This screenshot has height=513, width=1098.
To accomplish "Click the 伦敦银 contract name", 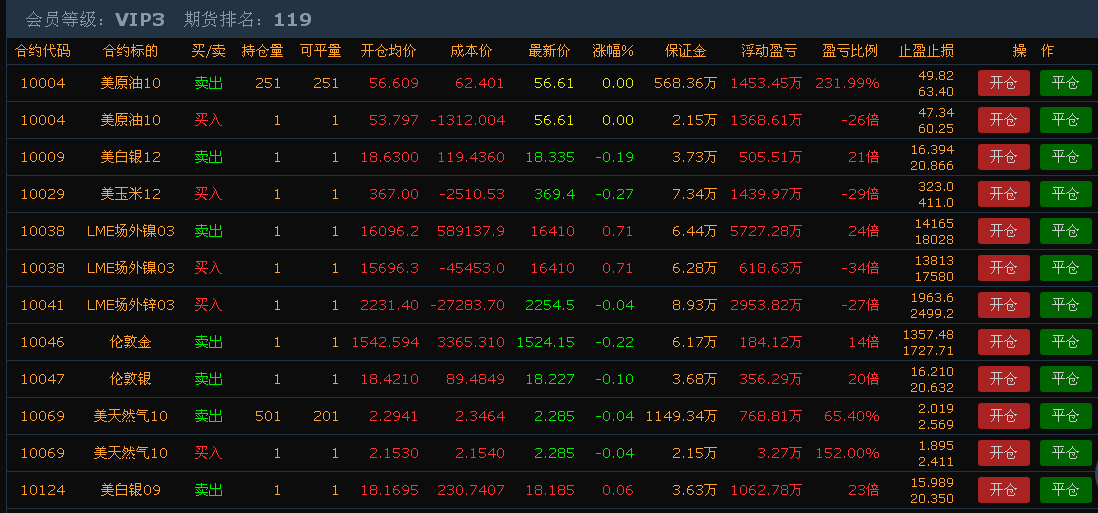I will pyautogui.click(x=131, y=379).
